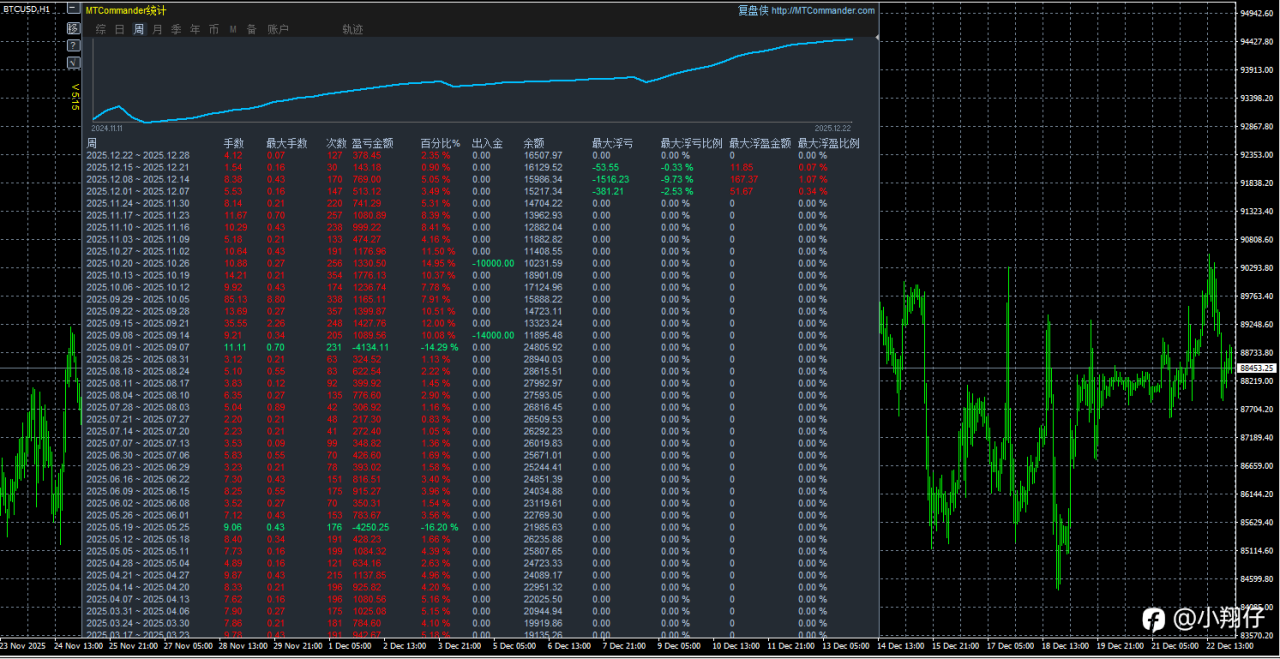1280x659 pixels.
Task: Select the M tab
Action: [233, 30]
